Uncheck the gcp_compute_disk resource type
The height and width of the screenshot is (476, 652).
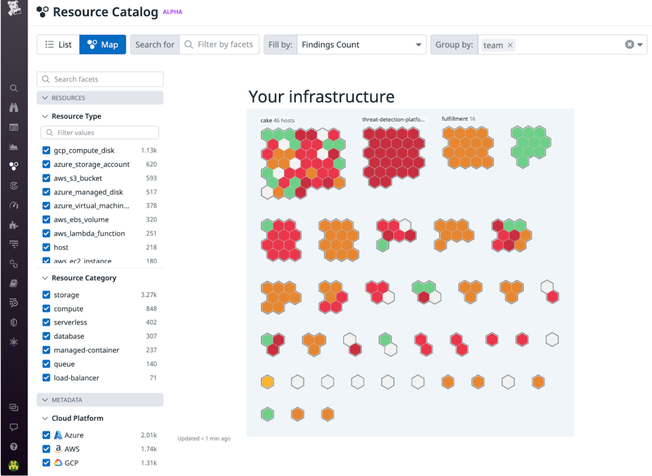click(x=46, y=149)
